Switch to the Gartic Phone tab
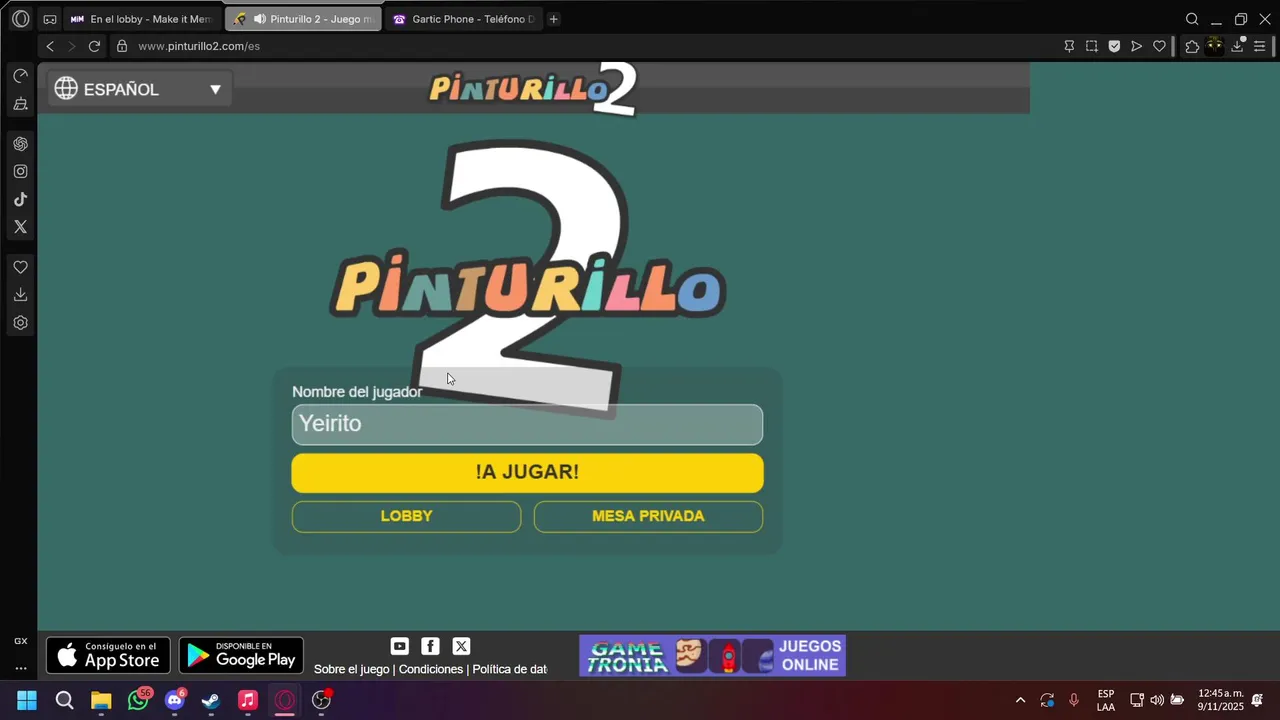Viewport: 1280px width, 720px height. click(464, 19)
